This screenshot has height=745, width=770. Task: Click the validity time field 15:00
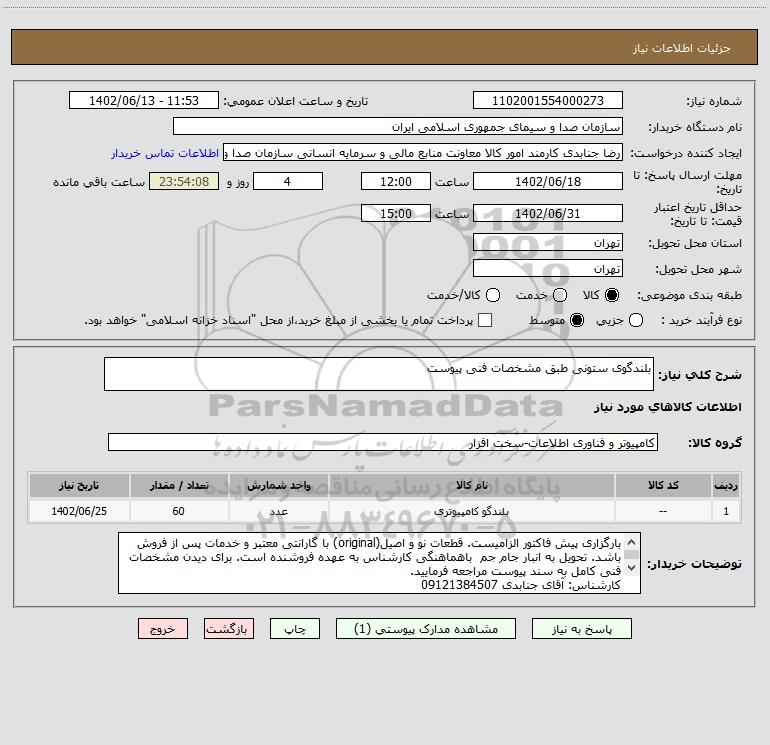click(x=396, y=213)
